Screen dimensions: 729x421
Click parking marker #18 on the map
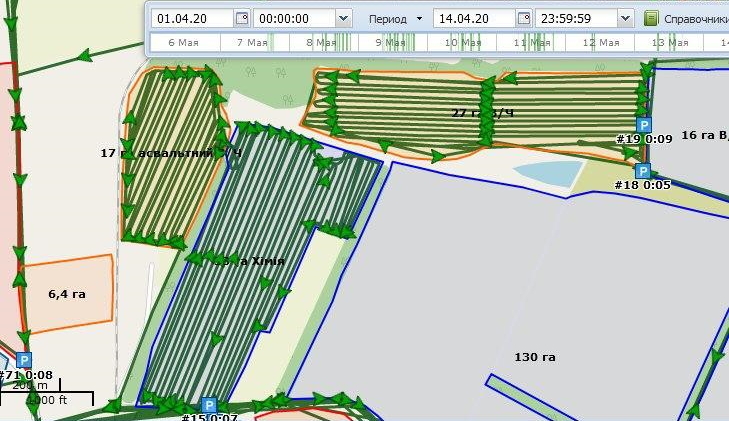click(644, 171)
